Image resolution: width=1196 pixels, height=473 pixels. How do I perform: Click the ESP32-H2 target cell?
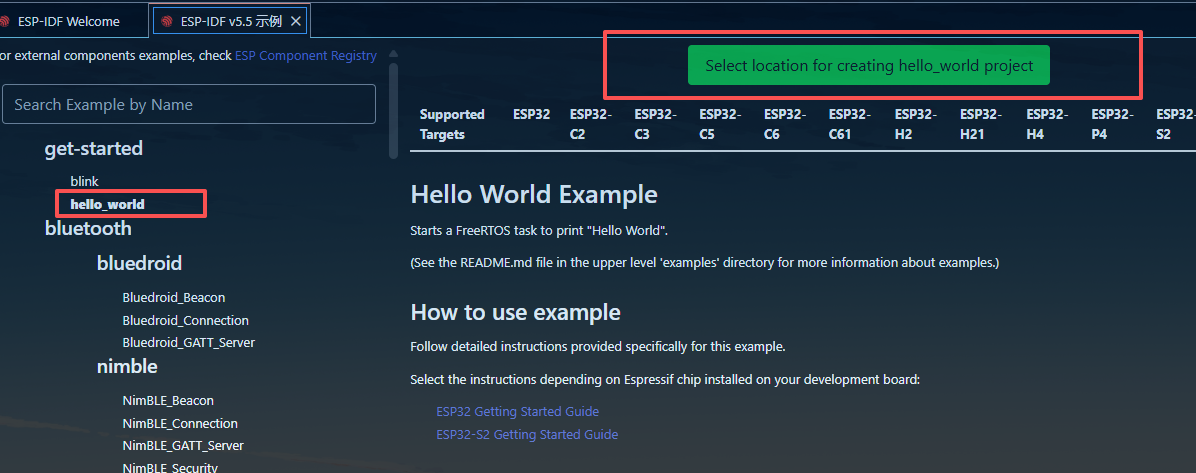point(915,124)
